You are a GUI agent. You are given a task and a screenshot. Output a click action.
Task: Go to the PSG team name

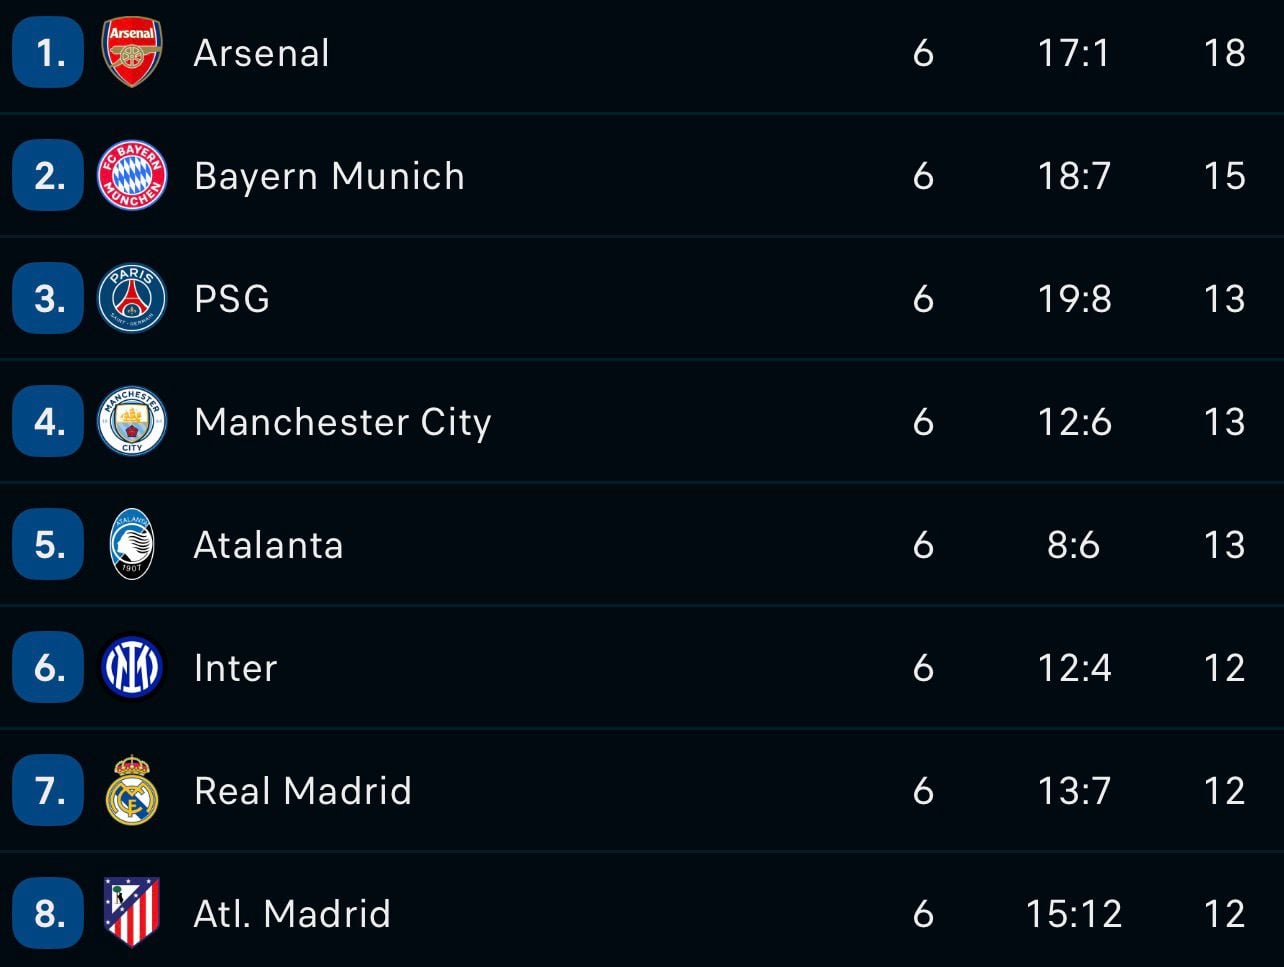point(232,299)
